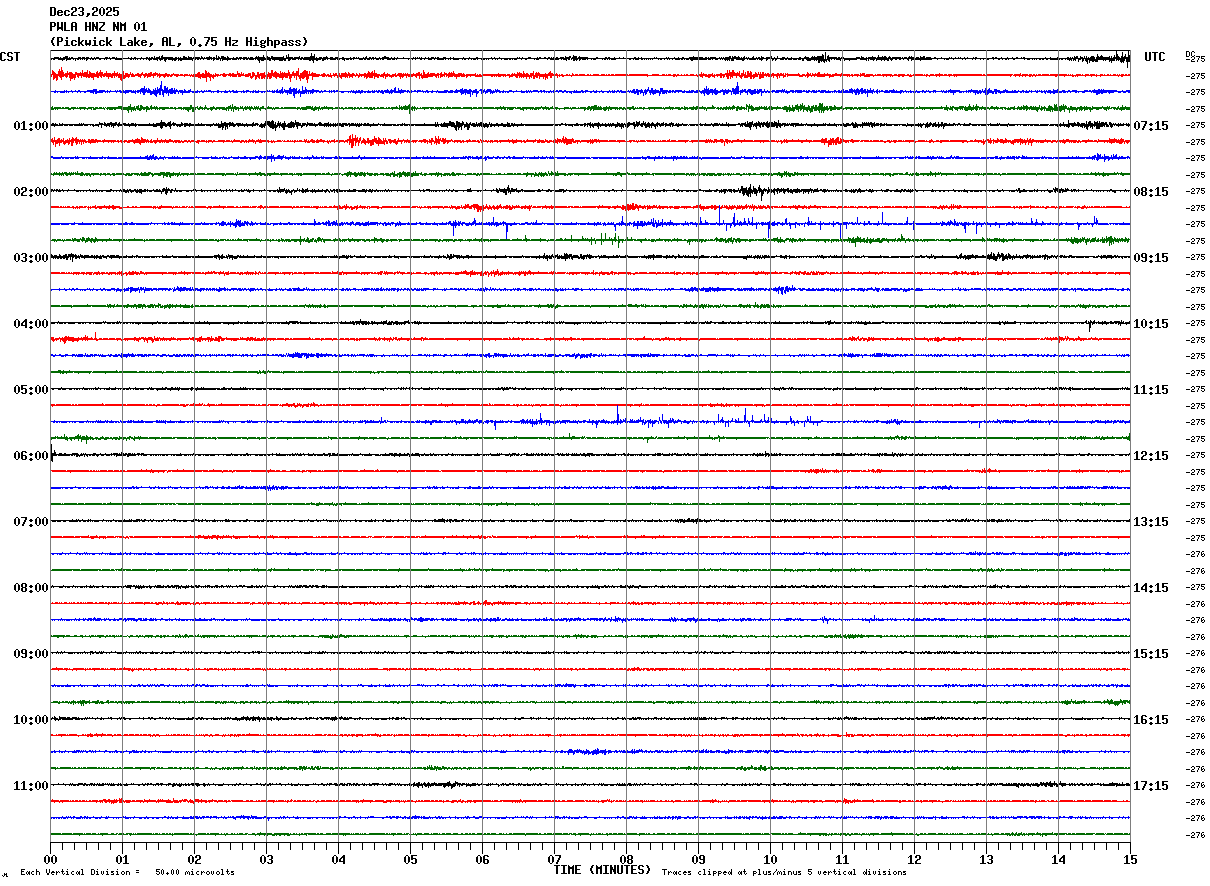Click the "15:15" UTC time label
Screen dimensions: 1210x886
(x=1151, y=654)
